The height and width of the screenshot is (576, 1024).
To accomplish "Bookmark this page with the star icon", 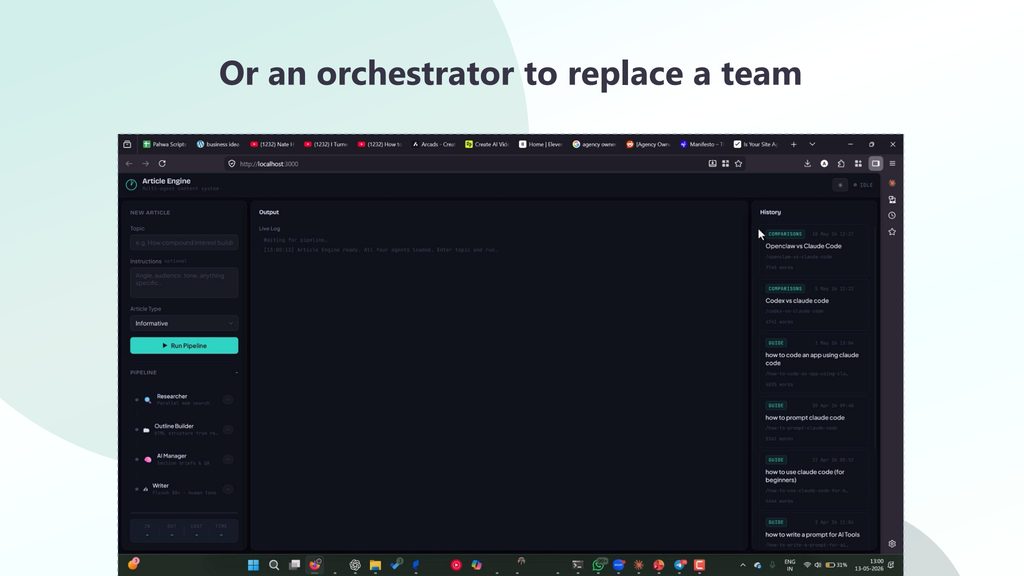I will (739, 164).
